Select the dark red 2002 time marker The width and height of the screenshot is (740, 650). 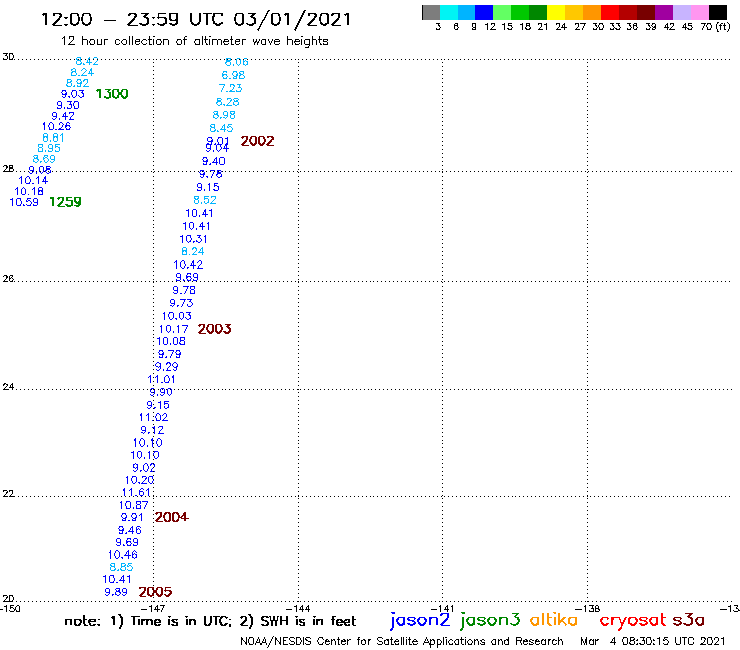click(257, 141)
